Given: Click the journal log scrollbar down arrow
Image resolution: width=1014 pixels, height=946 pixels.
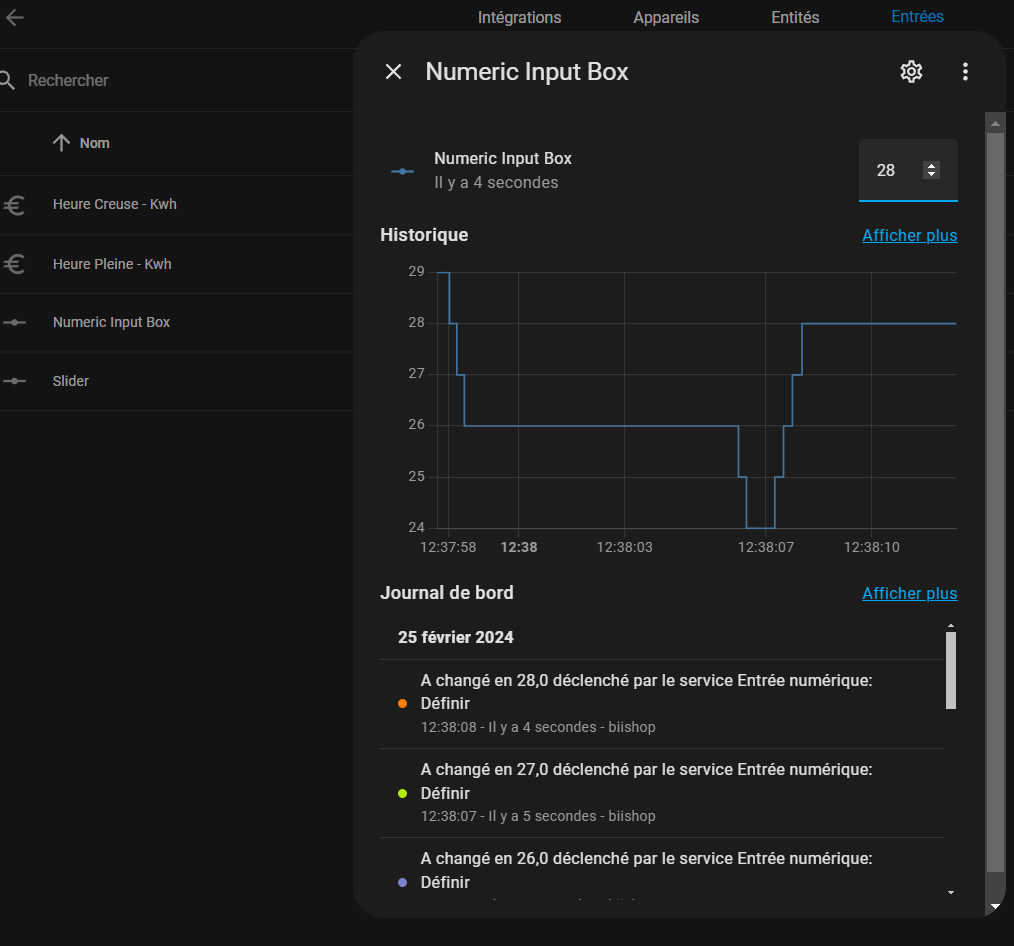Looking at the screenshot, I should [x=950, y=892].
